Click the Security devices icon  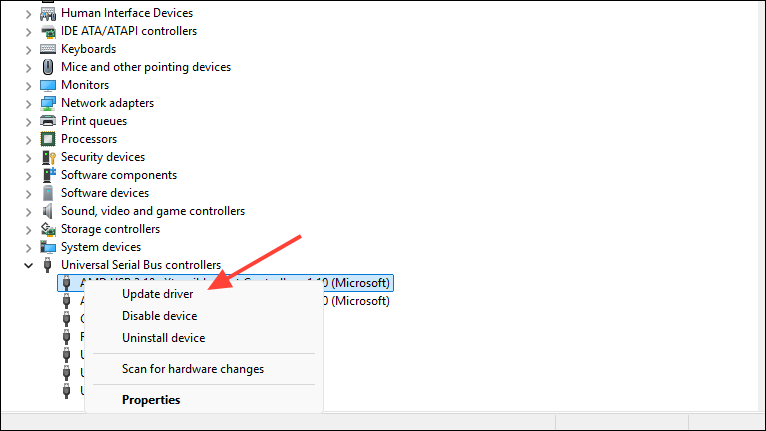(x=48, y=157)
